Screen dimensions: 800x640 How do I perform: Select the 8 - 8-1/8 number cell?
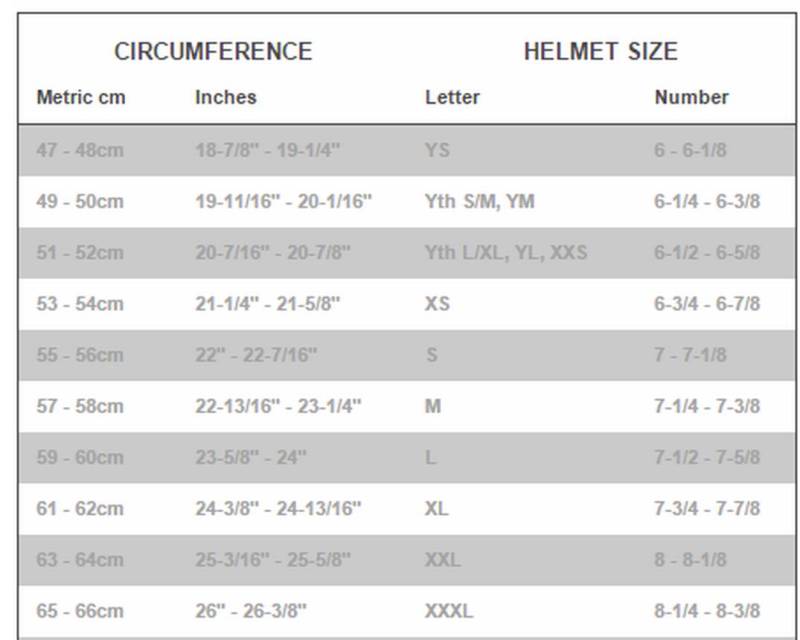691,559
